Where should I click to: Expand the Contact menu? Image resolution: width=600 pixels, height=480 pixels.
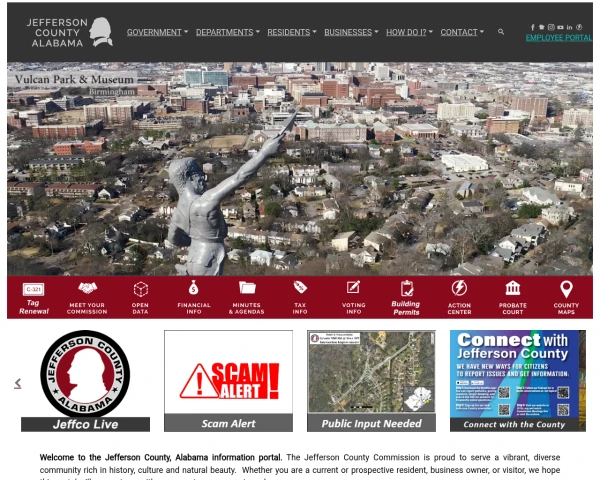tap(462, 32)
